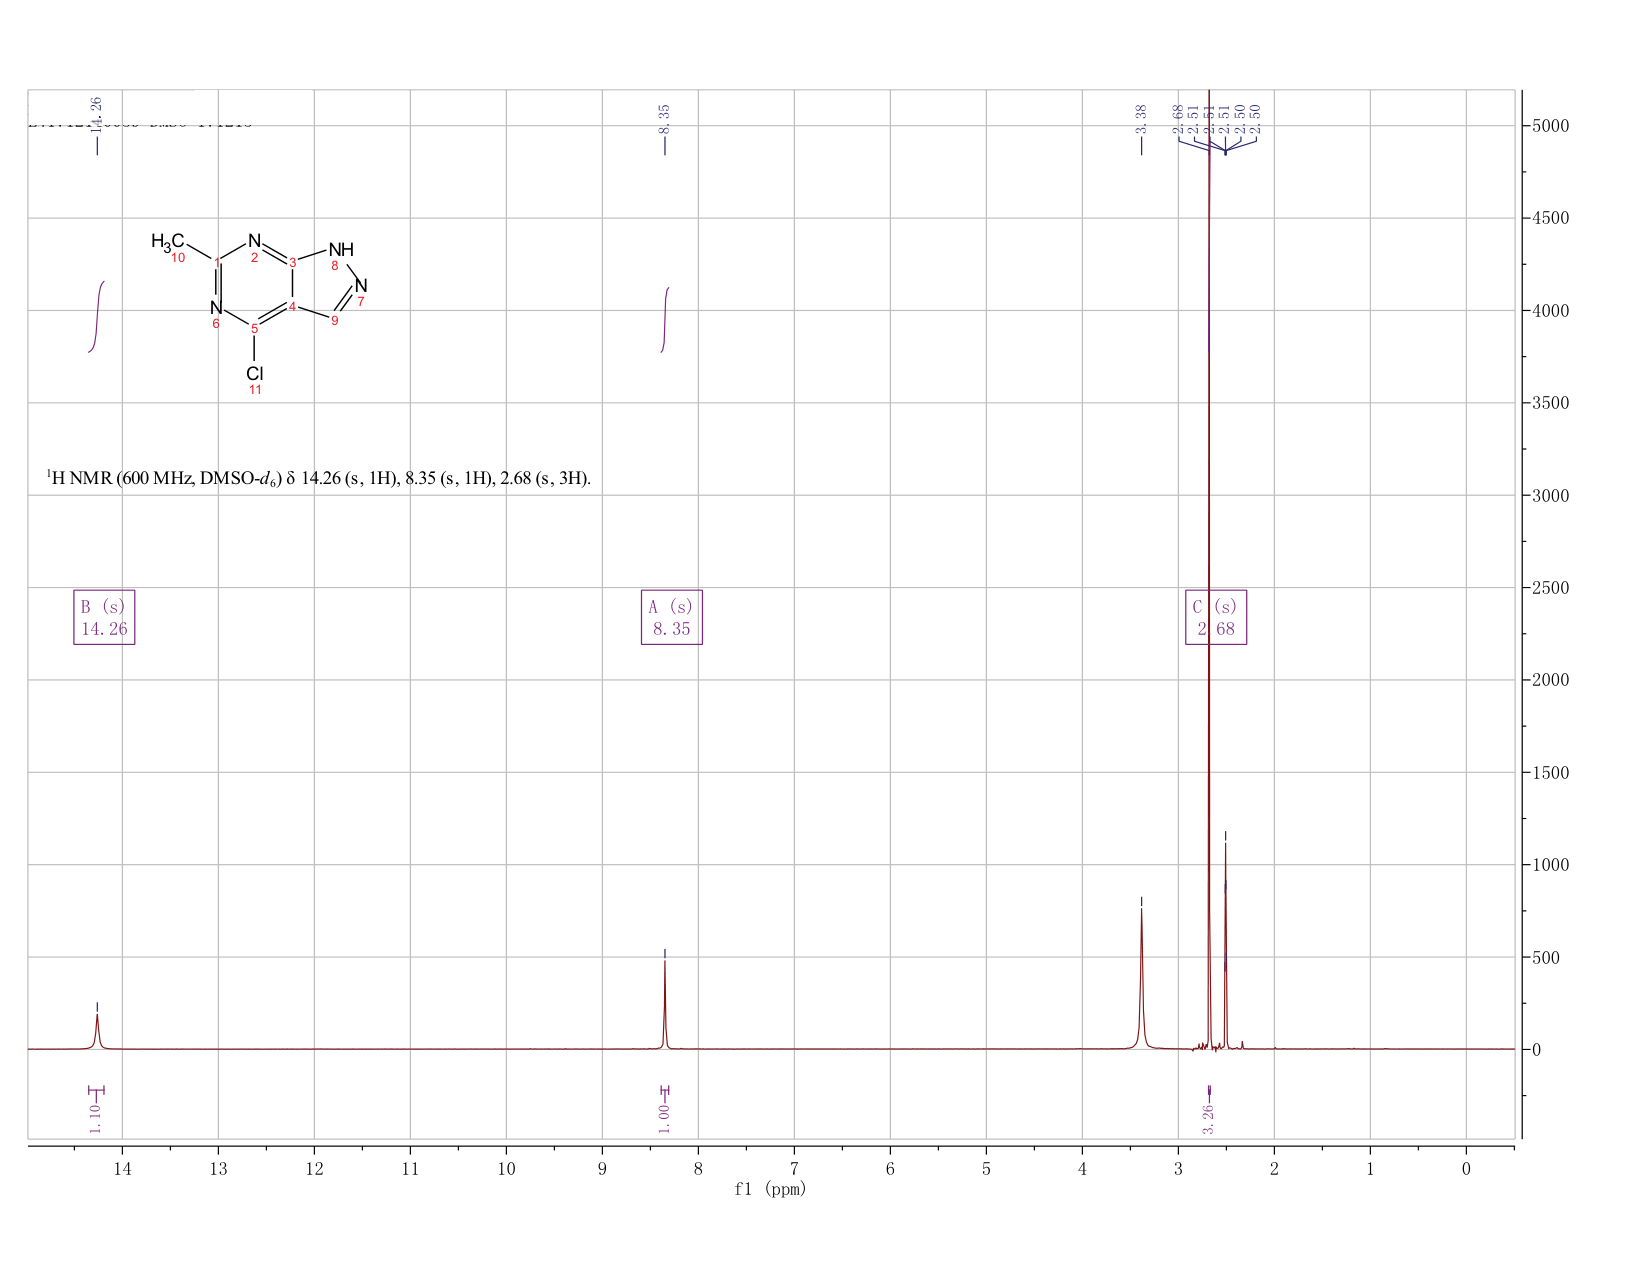Click x-axis tick label 8
The width and height of the screenshot is (1650, 1275).
point(698,1169)
